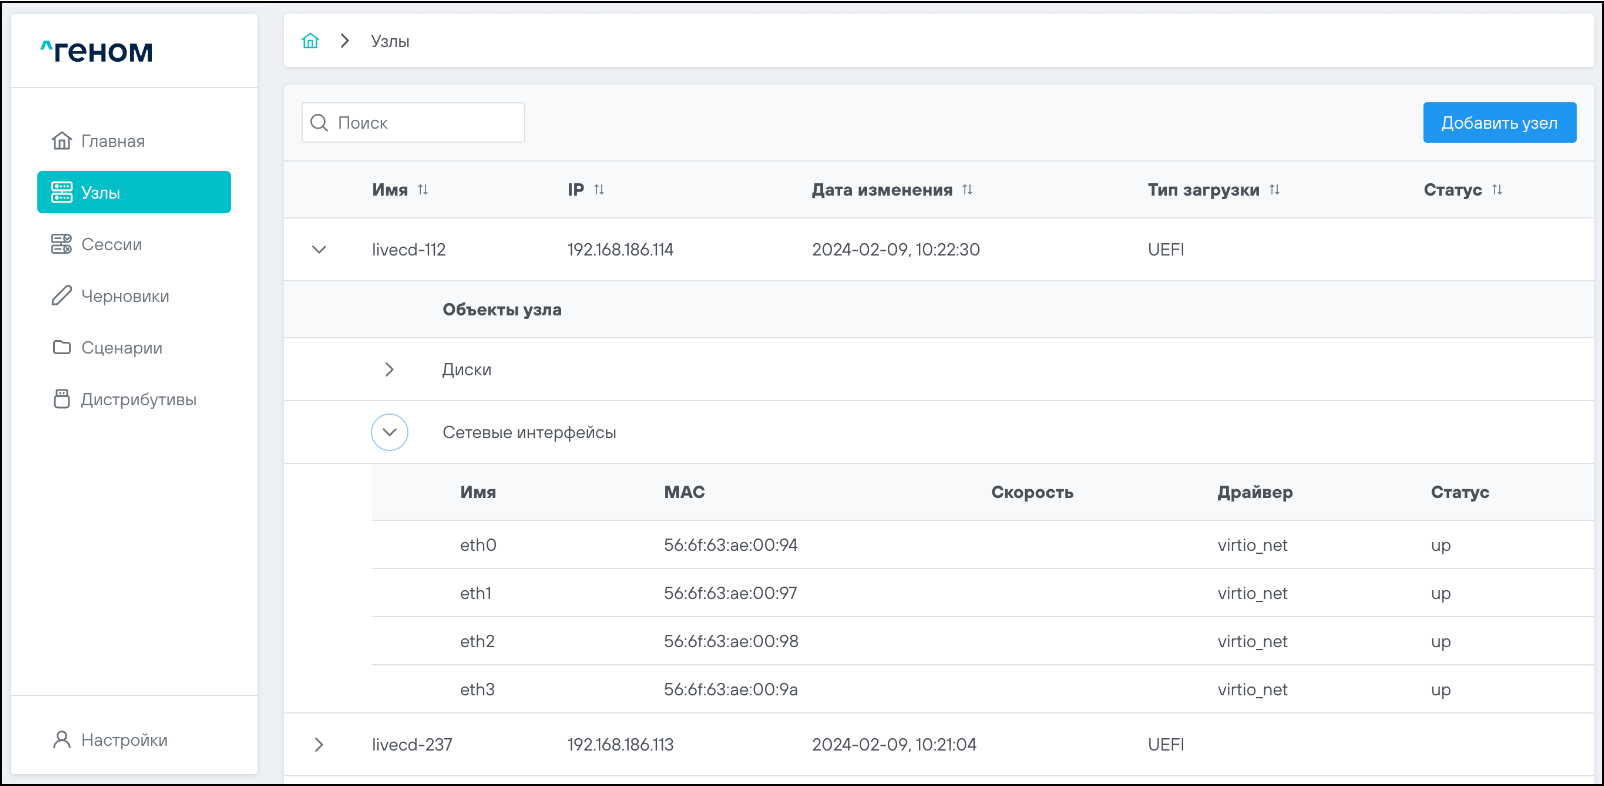
Task: Open Главная in the sidebar
Action: point(112,141)
